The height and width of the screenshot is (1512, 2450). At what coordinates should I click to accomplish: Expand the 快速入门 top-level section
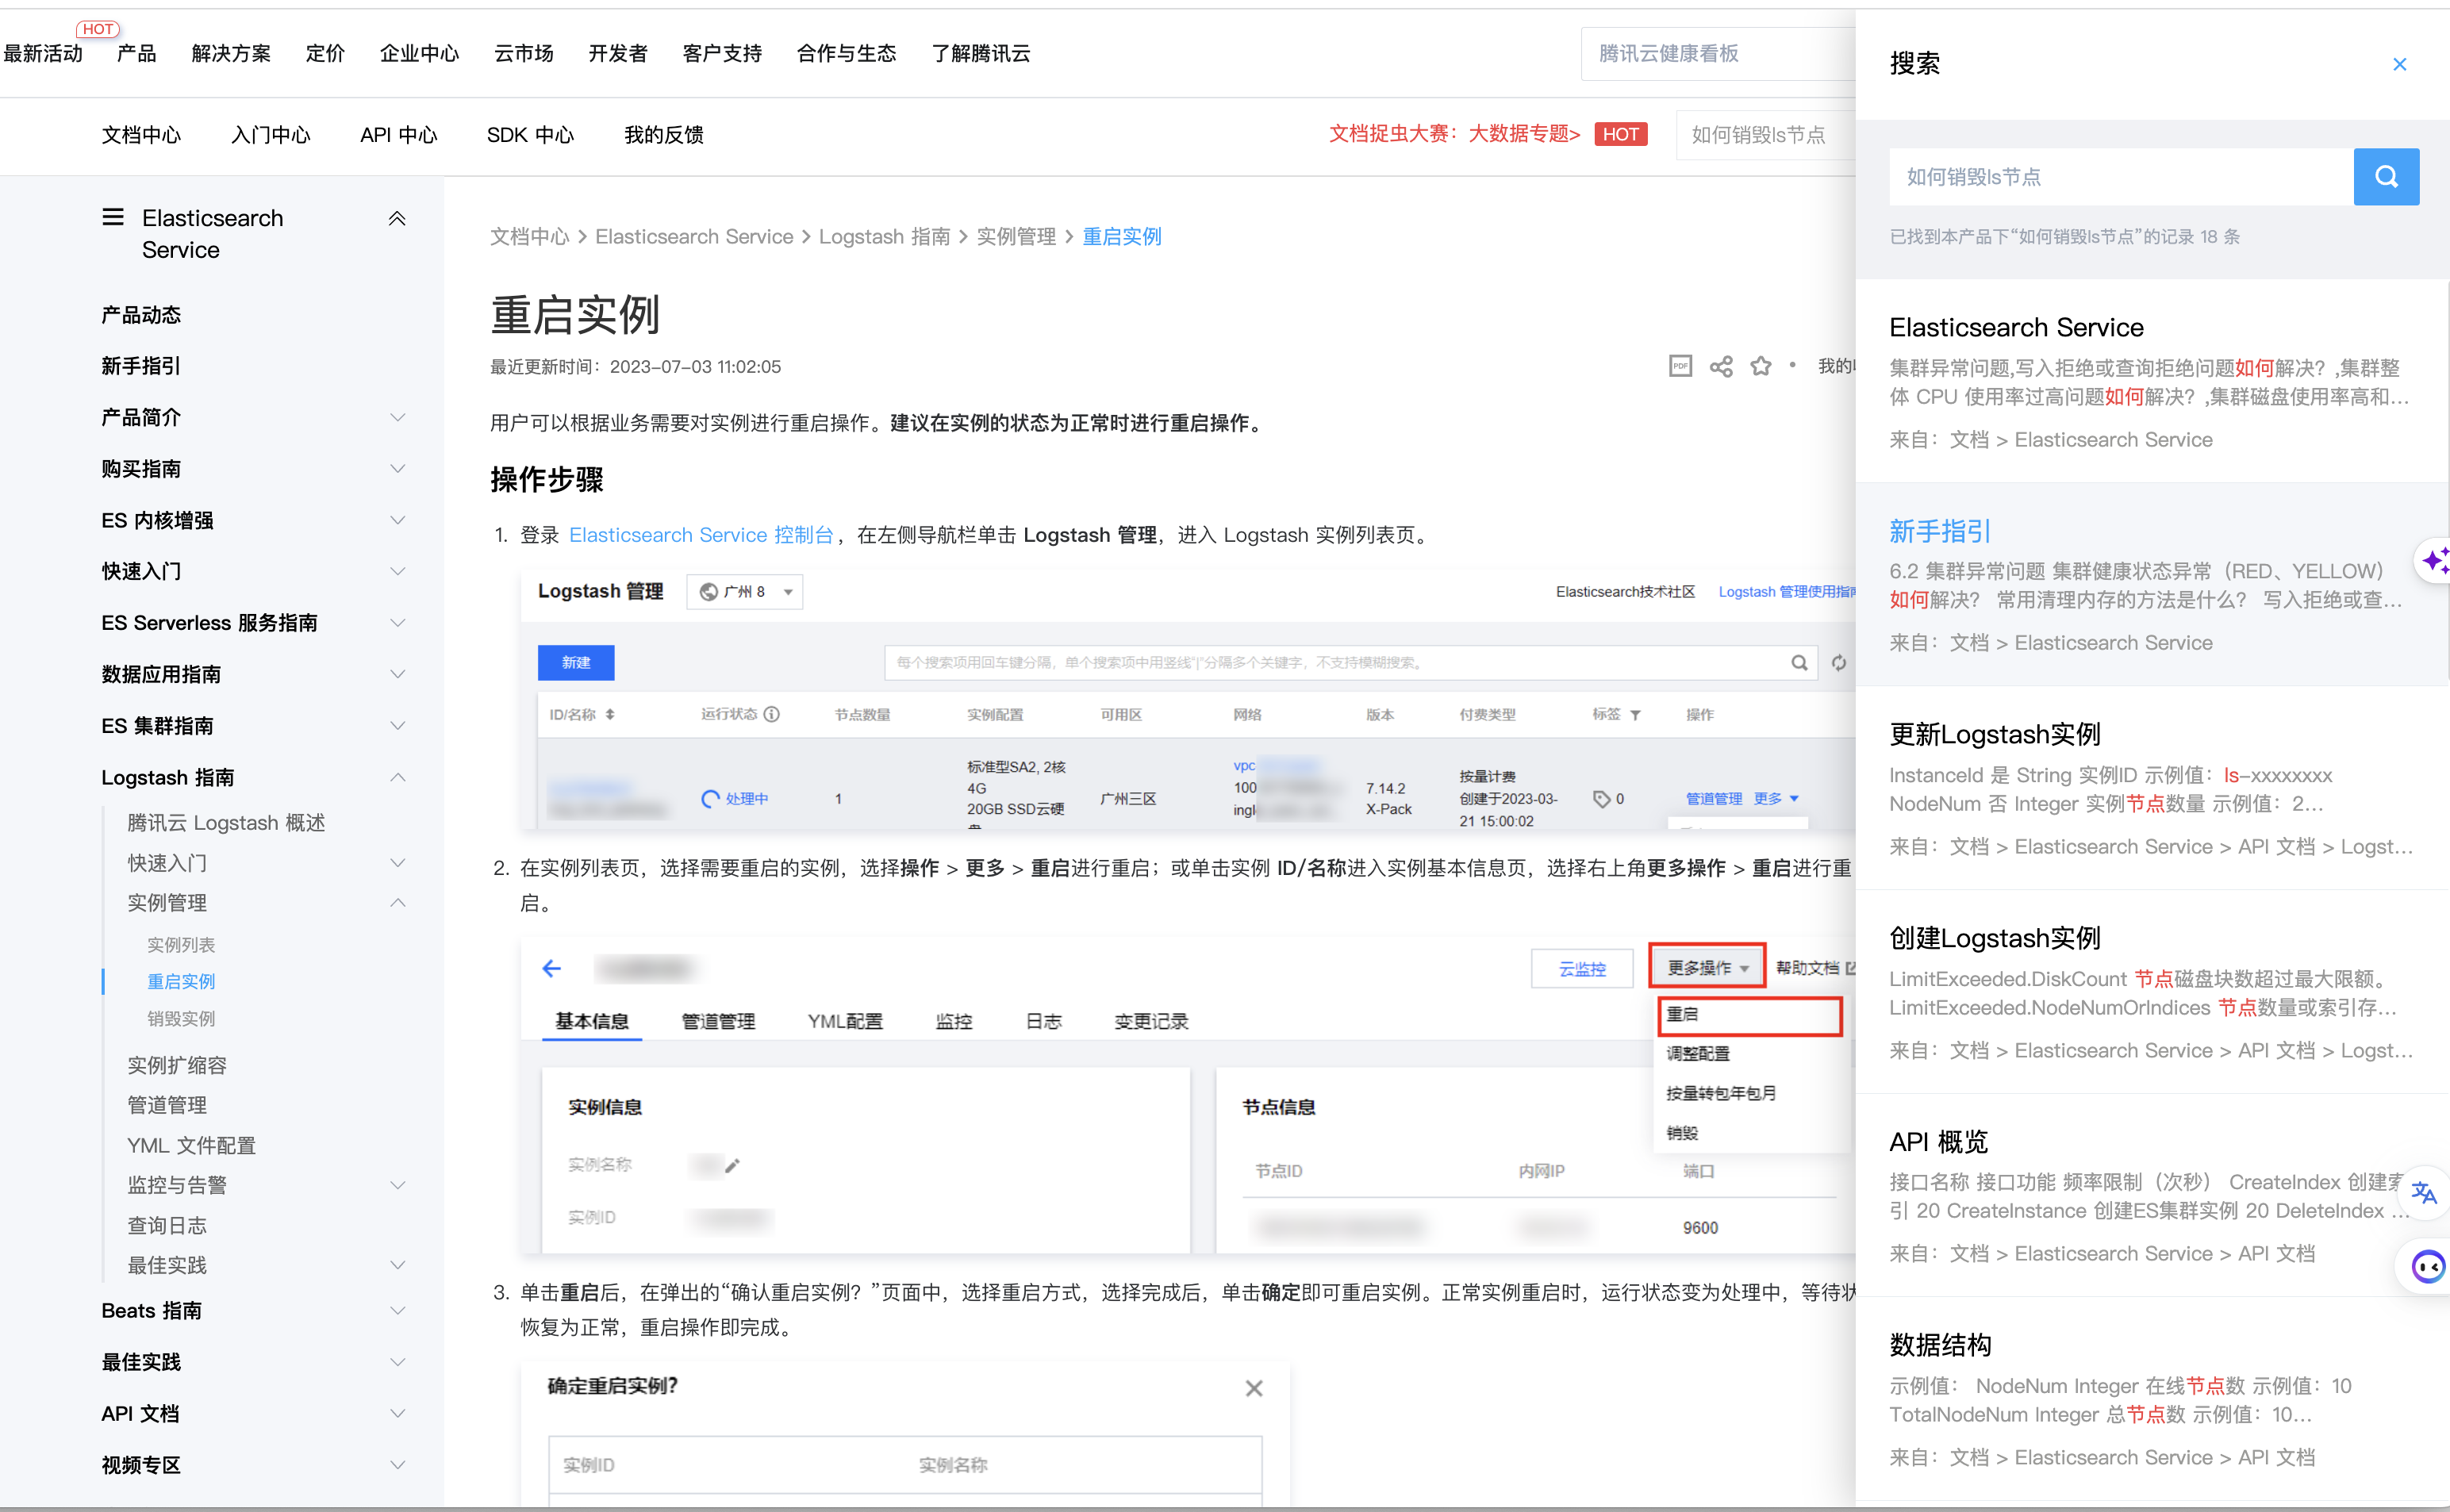tap(397, 571)
